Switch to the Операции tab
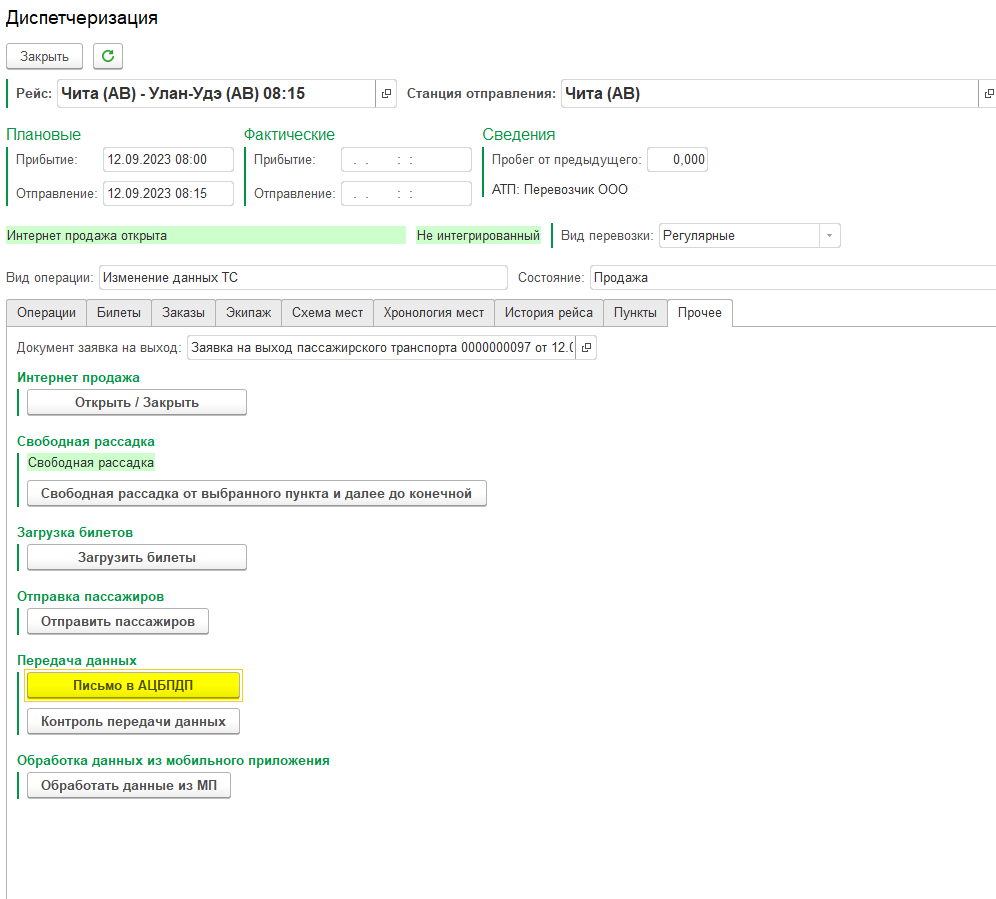996x899 pixels. pyautogui.click(x=46, y=313)
